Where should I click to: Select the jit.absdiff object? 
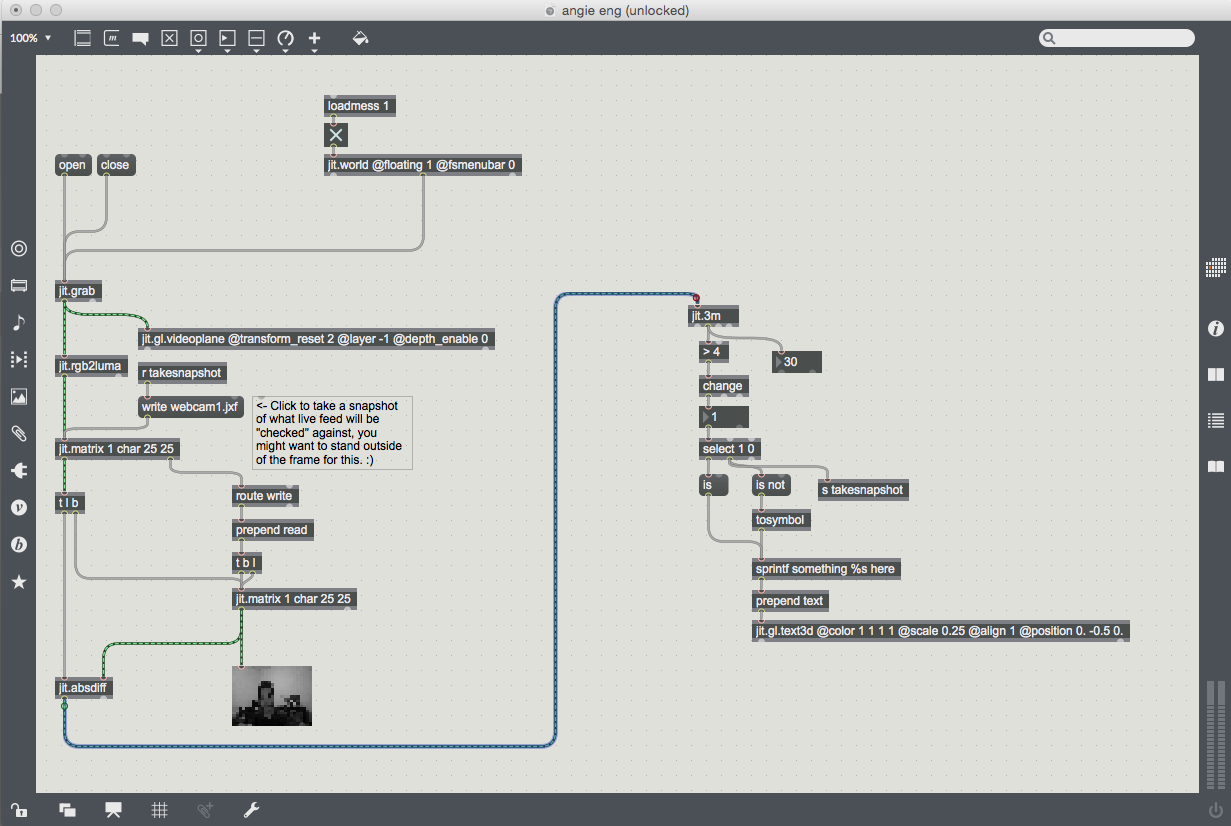(x=84, y=688)
